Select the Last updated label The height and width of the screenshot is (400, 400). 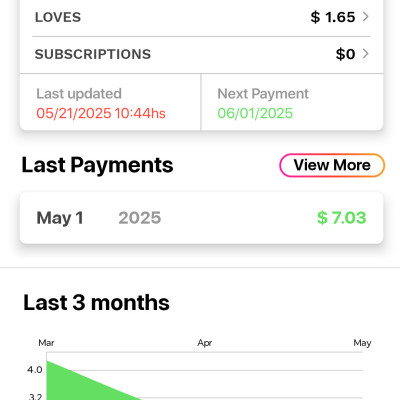pos(79,94)
